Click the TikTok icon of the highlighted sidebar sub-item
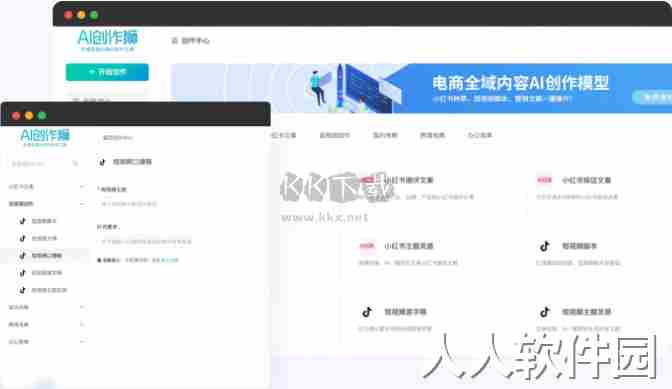The image size is (672, 389). (22, 255)
